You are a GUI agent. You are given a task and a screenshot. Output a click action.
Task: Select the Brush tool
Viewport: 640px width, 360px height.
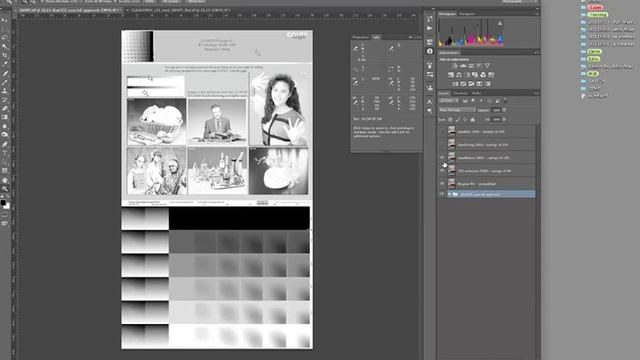point(4,82)
